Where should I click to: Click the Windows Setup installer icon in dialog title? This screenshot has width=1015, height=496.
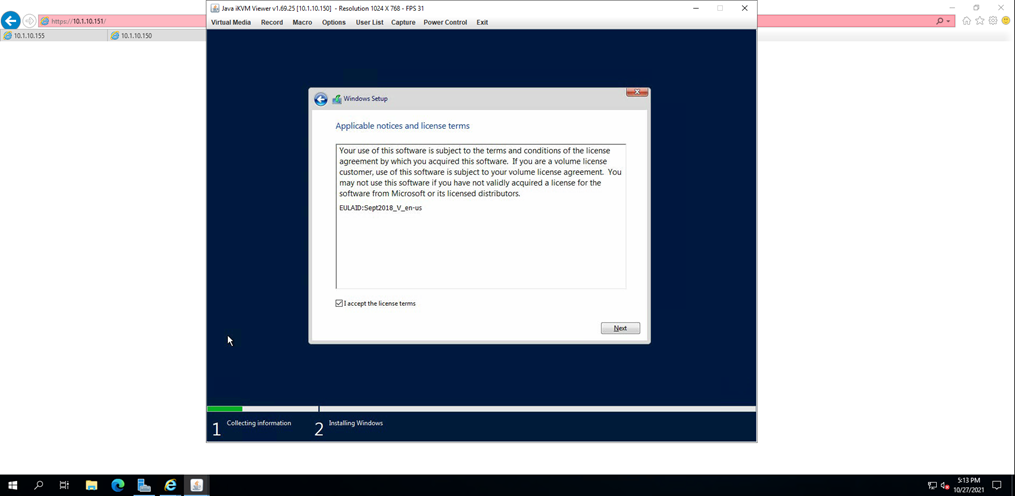337,99
